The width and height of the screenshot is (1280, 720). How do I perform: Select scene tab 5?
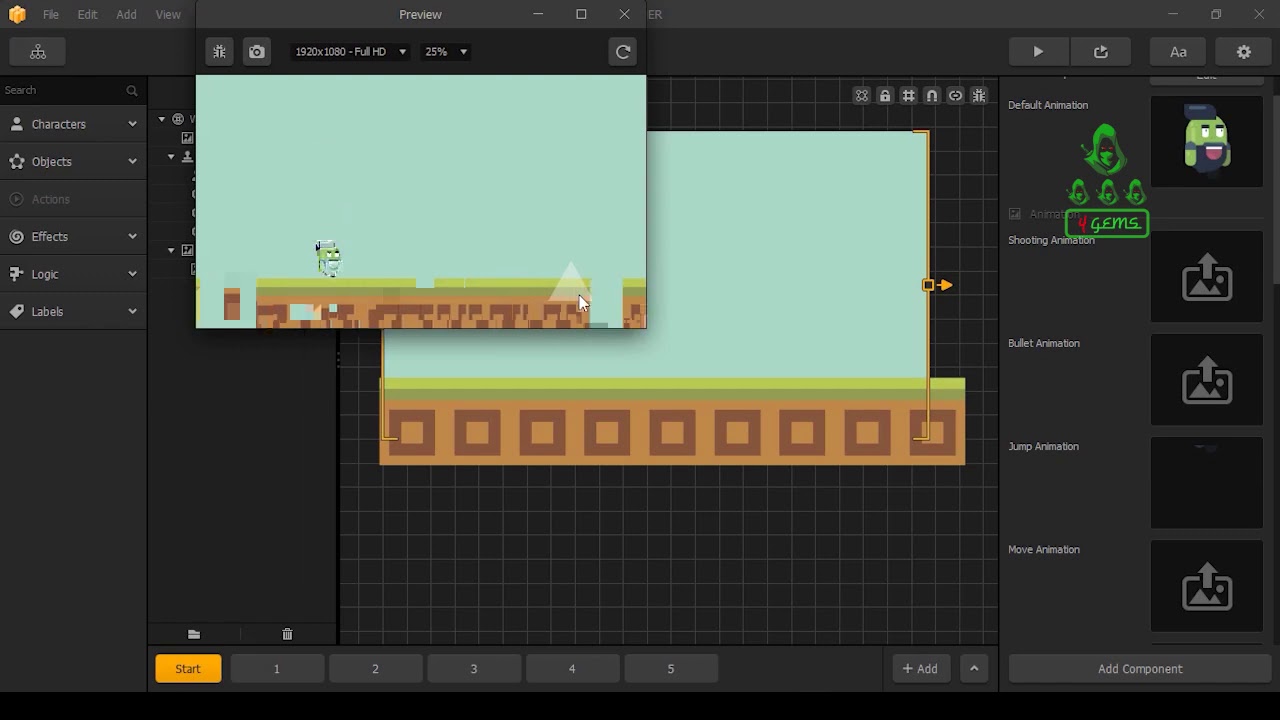tap(671, 669)
